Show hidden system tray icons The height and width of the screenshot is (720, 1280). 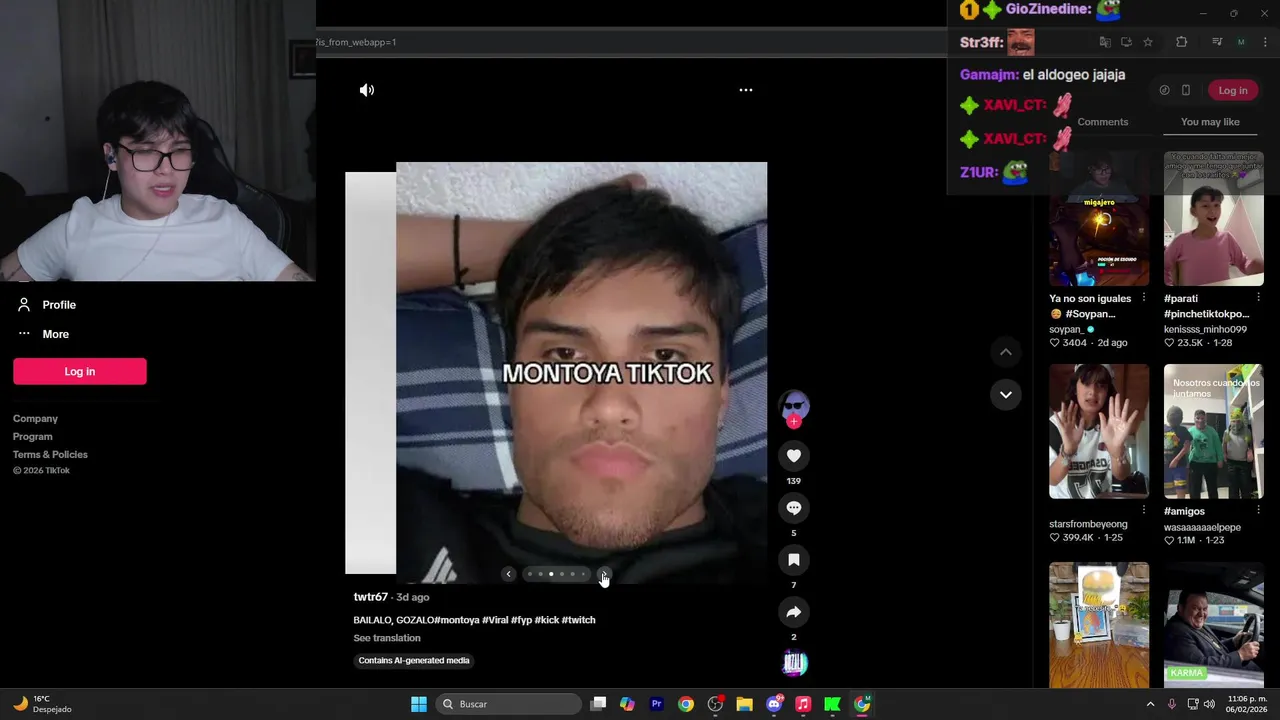tap(1150, 704)
